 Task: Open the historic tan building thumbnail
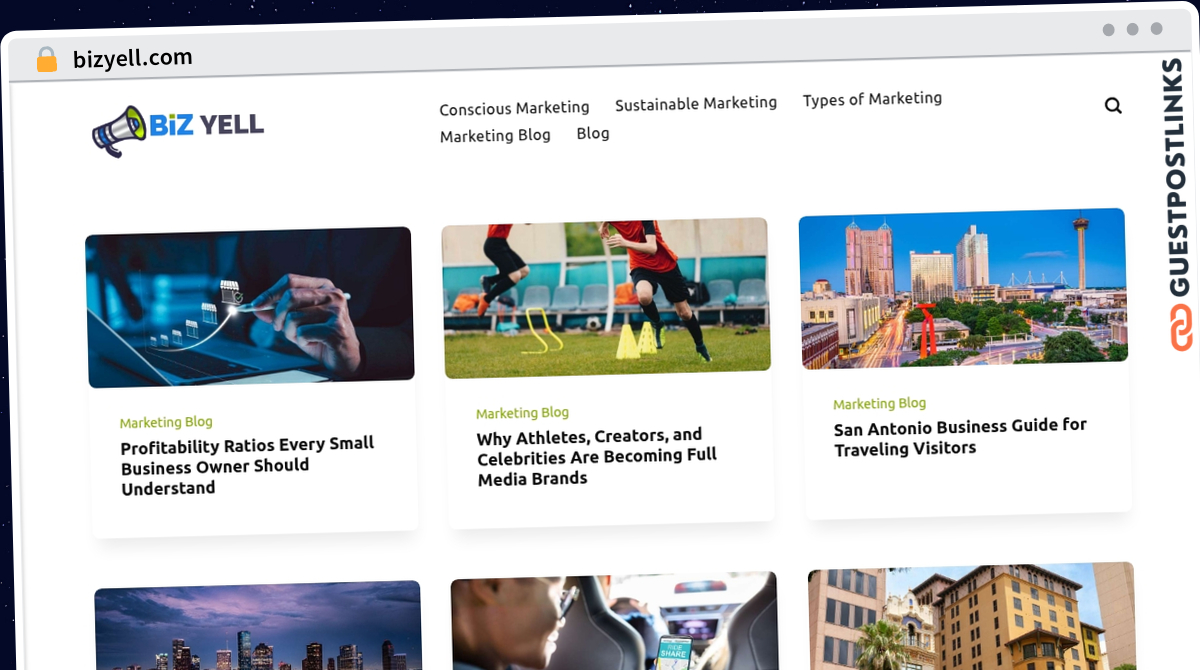(x=971, y=616)
